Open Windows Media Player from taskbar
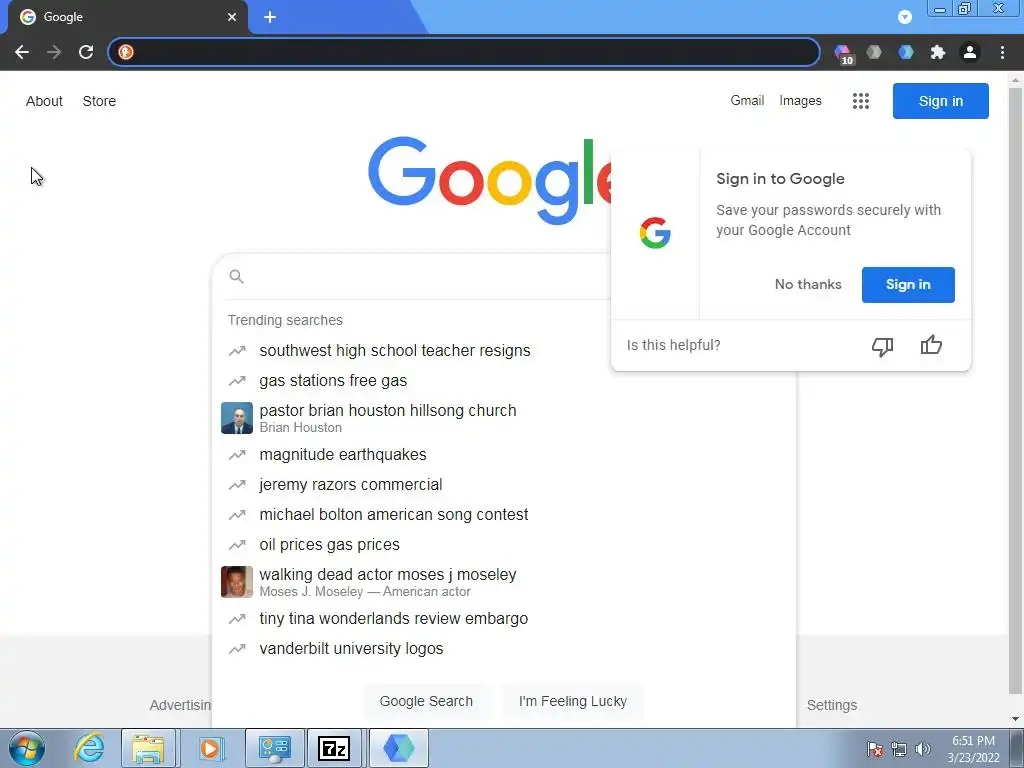Viewport: 1024px width, 768px height. [x=210, y=748]
